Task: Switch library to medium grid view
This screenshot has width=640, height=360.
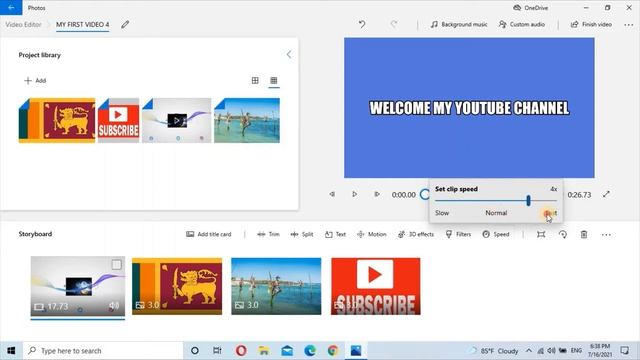Action: pos(255,80)
